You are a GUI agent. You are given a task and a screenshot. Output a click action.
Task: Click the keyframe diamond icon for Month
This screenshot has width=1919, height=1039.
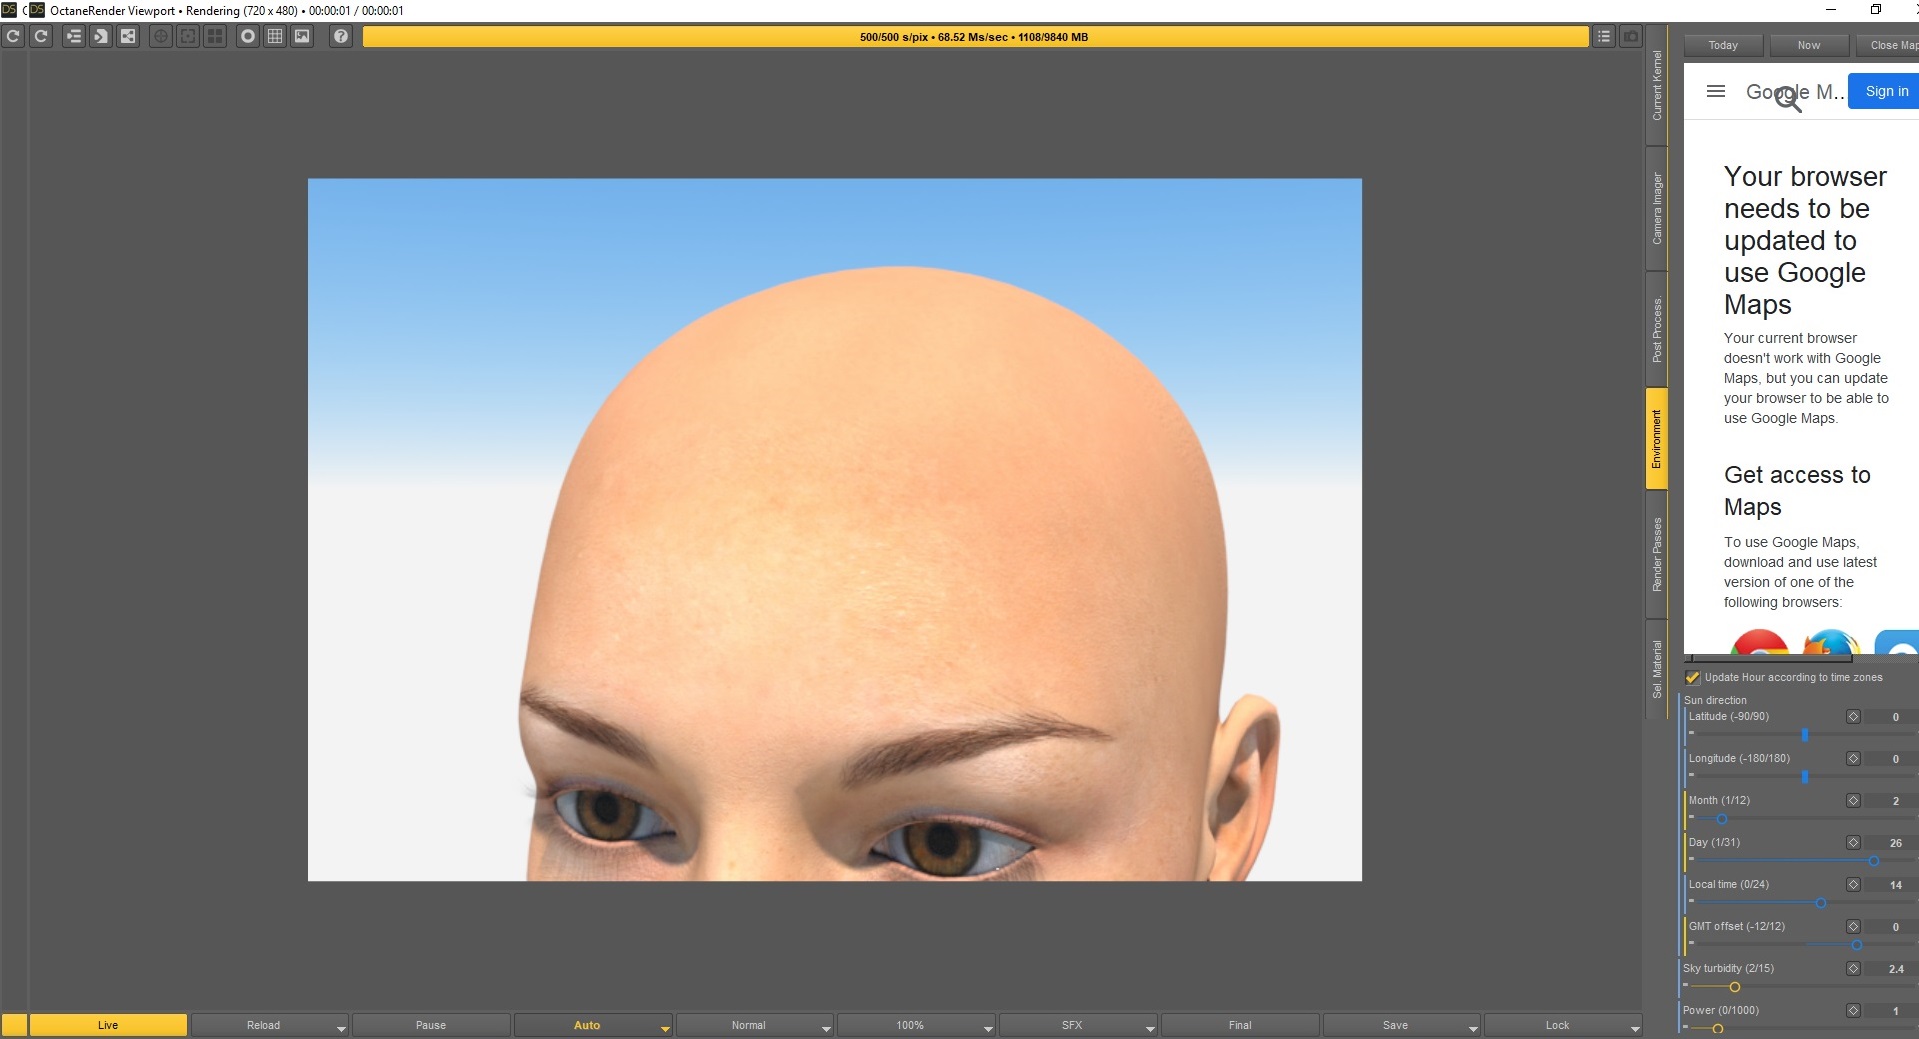[1853, 801]
